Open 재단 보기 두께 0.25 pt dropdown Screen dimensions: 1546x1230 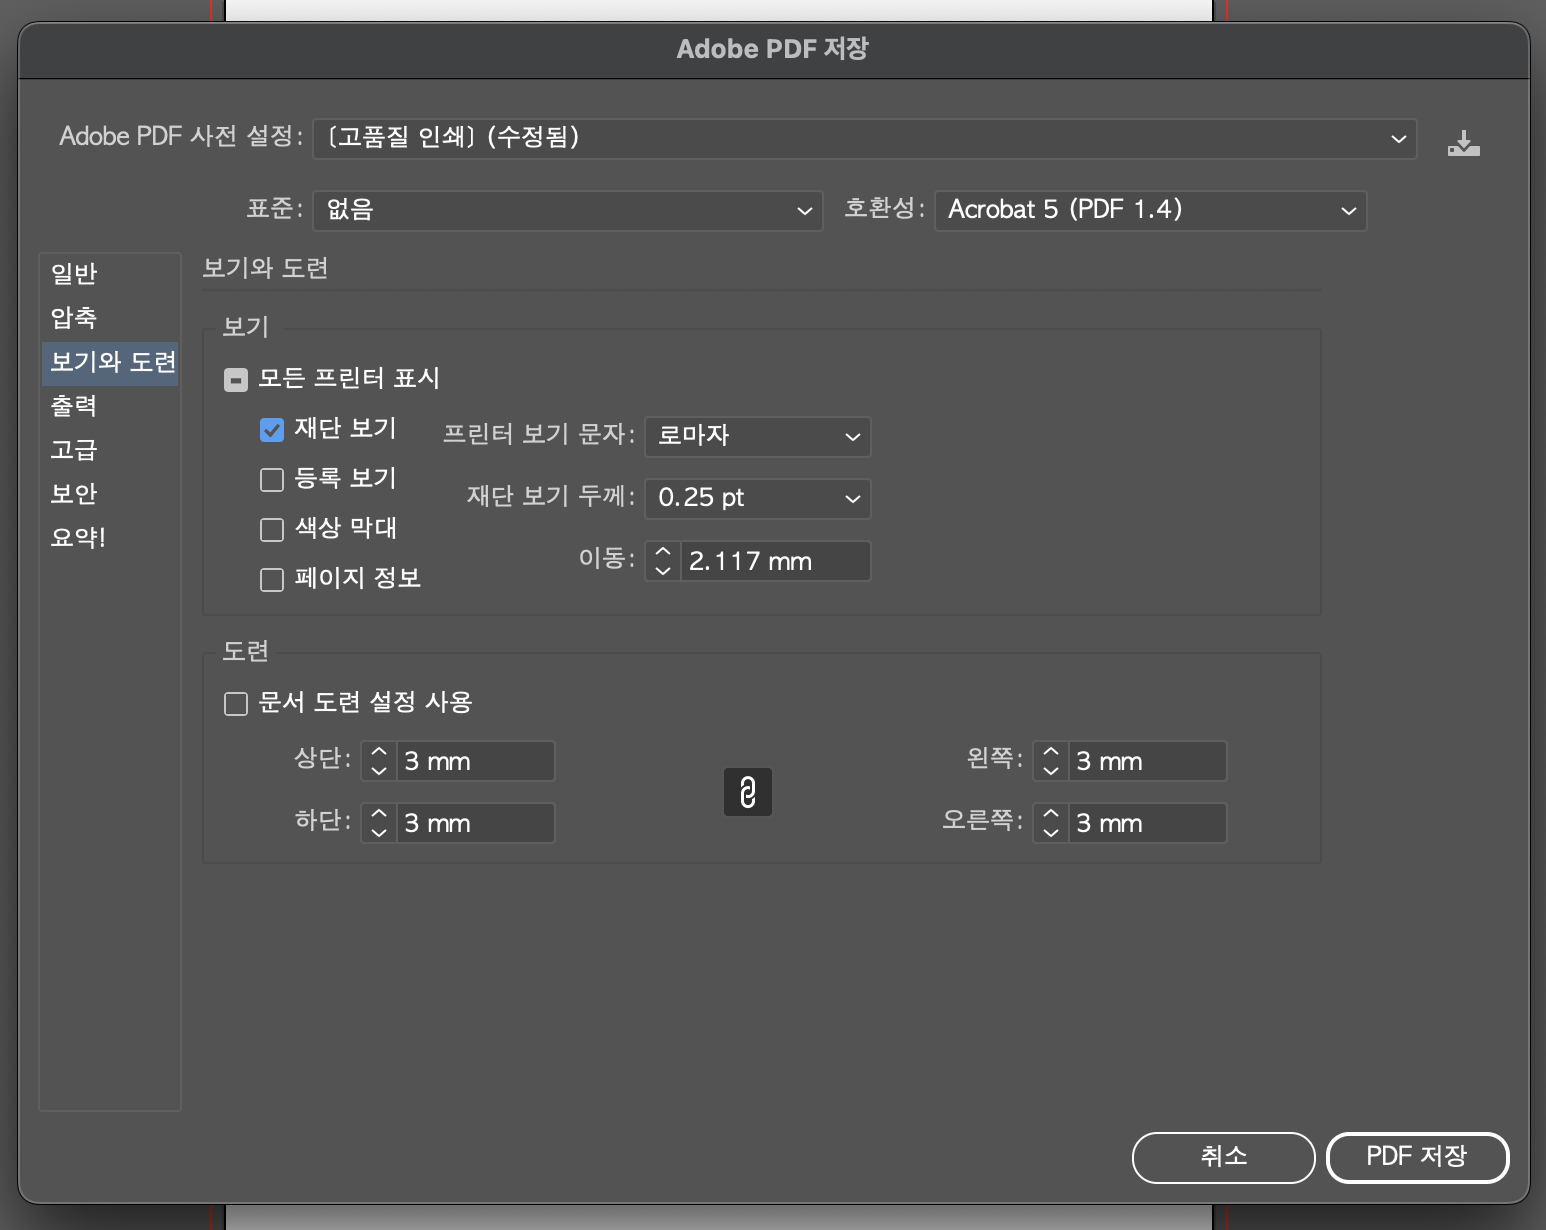tap(758, 498)
